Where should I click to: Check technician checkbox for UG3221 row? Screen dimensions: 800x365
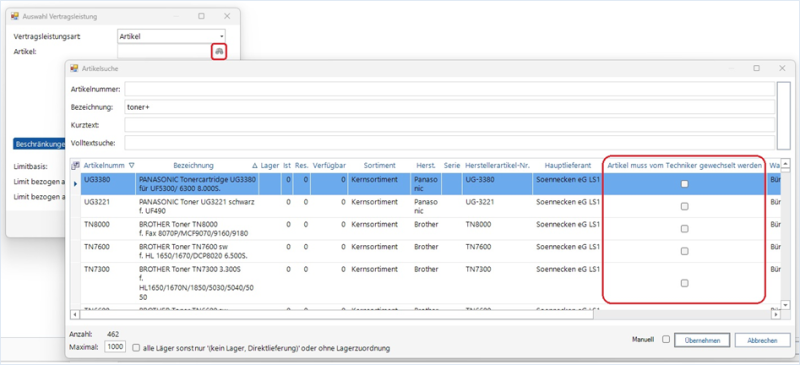point(685,206)
